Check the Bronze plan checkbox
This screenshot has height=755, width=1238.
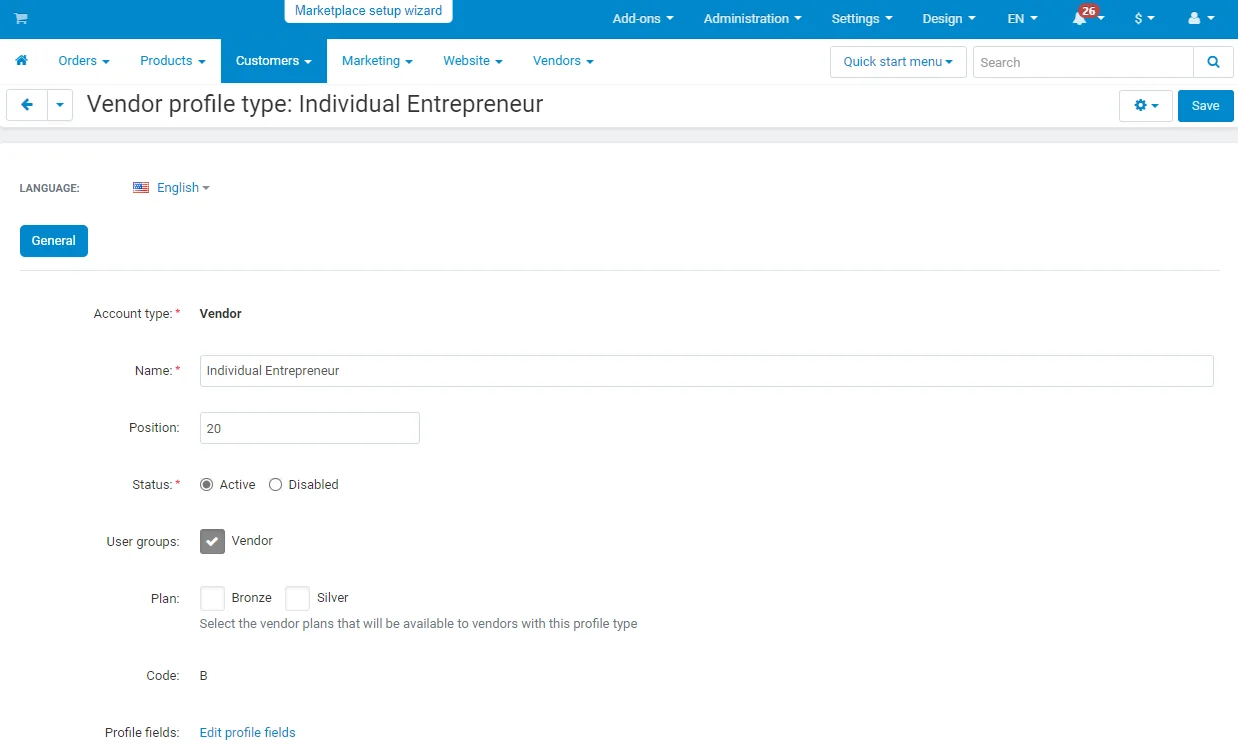pos(212,598)
